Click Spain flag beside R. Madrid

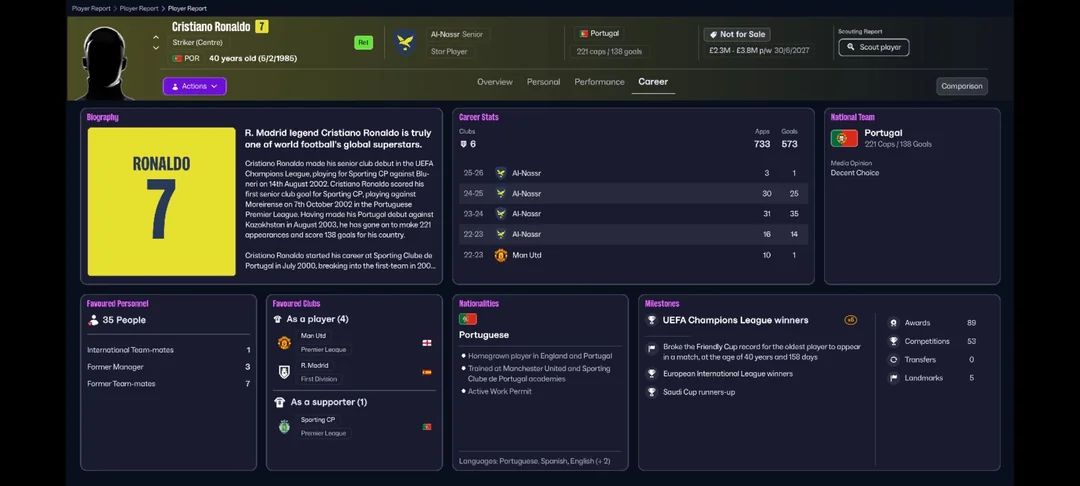click(x=426, y=372)
